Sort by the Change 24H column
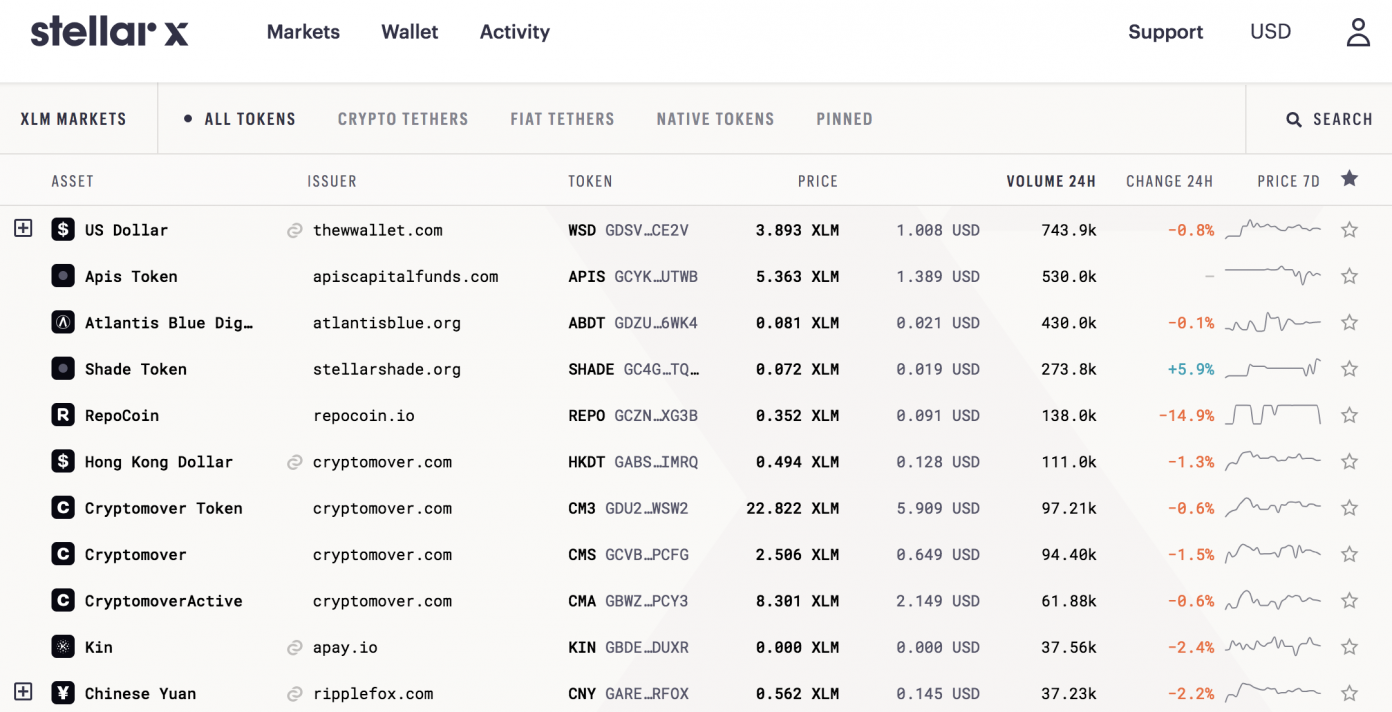 click(1169, 181)
